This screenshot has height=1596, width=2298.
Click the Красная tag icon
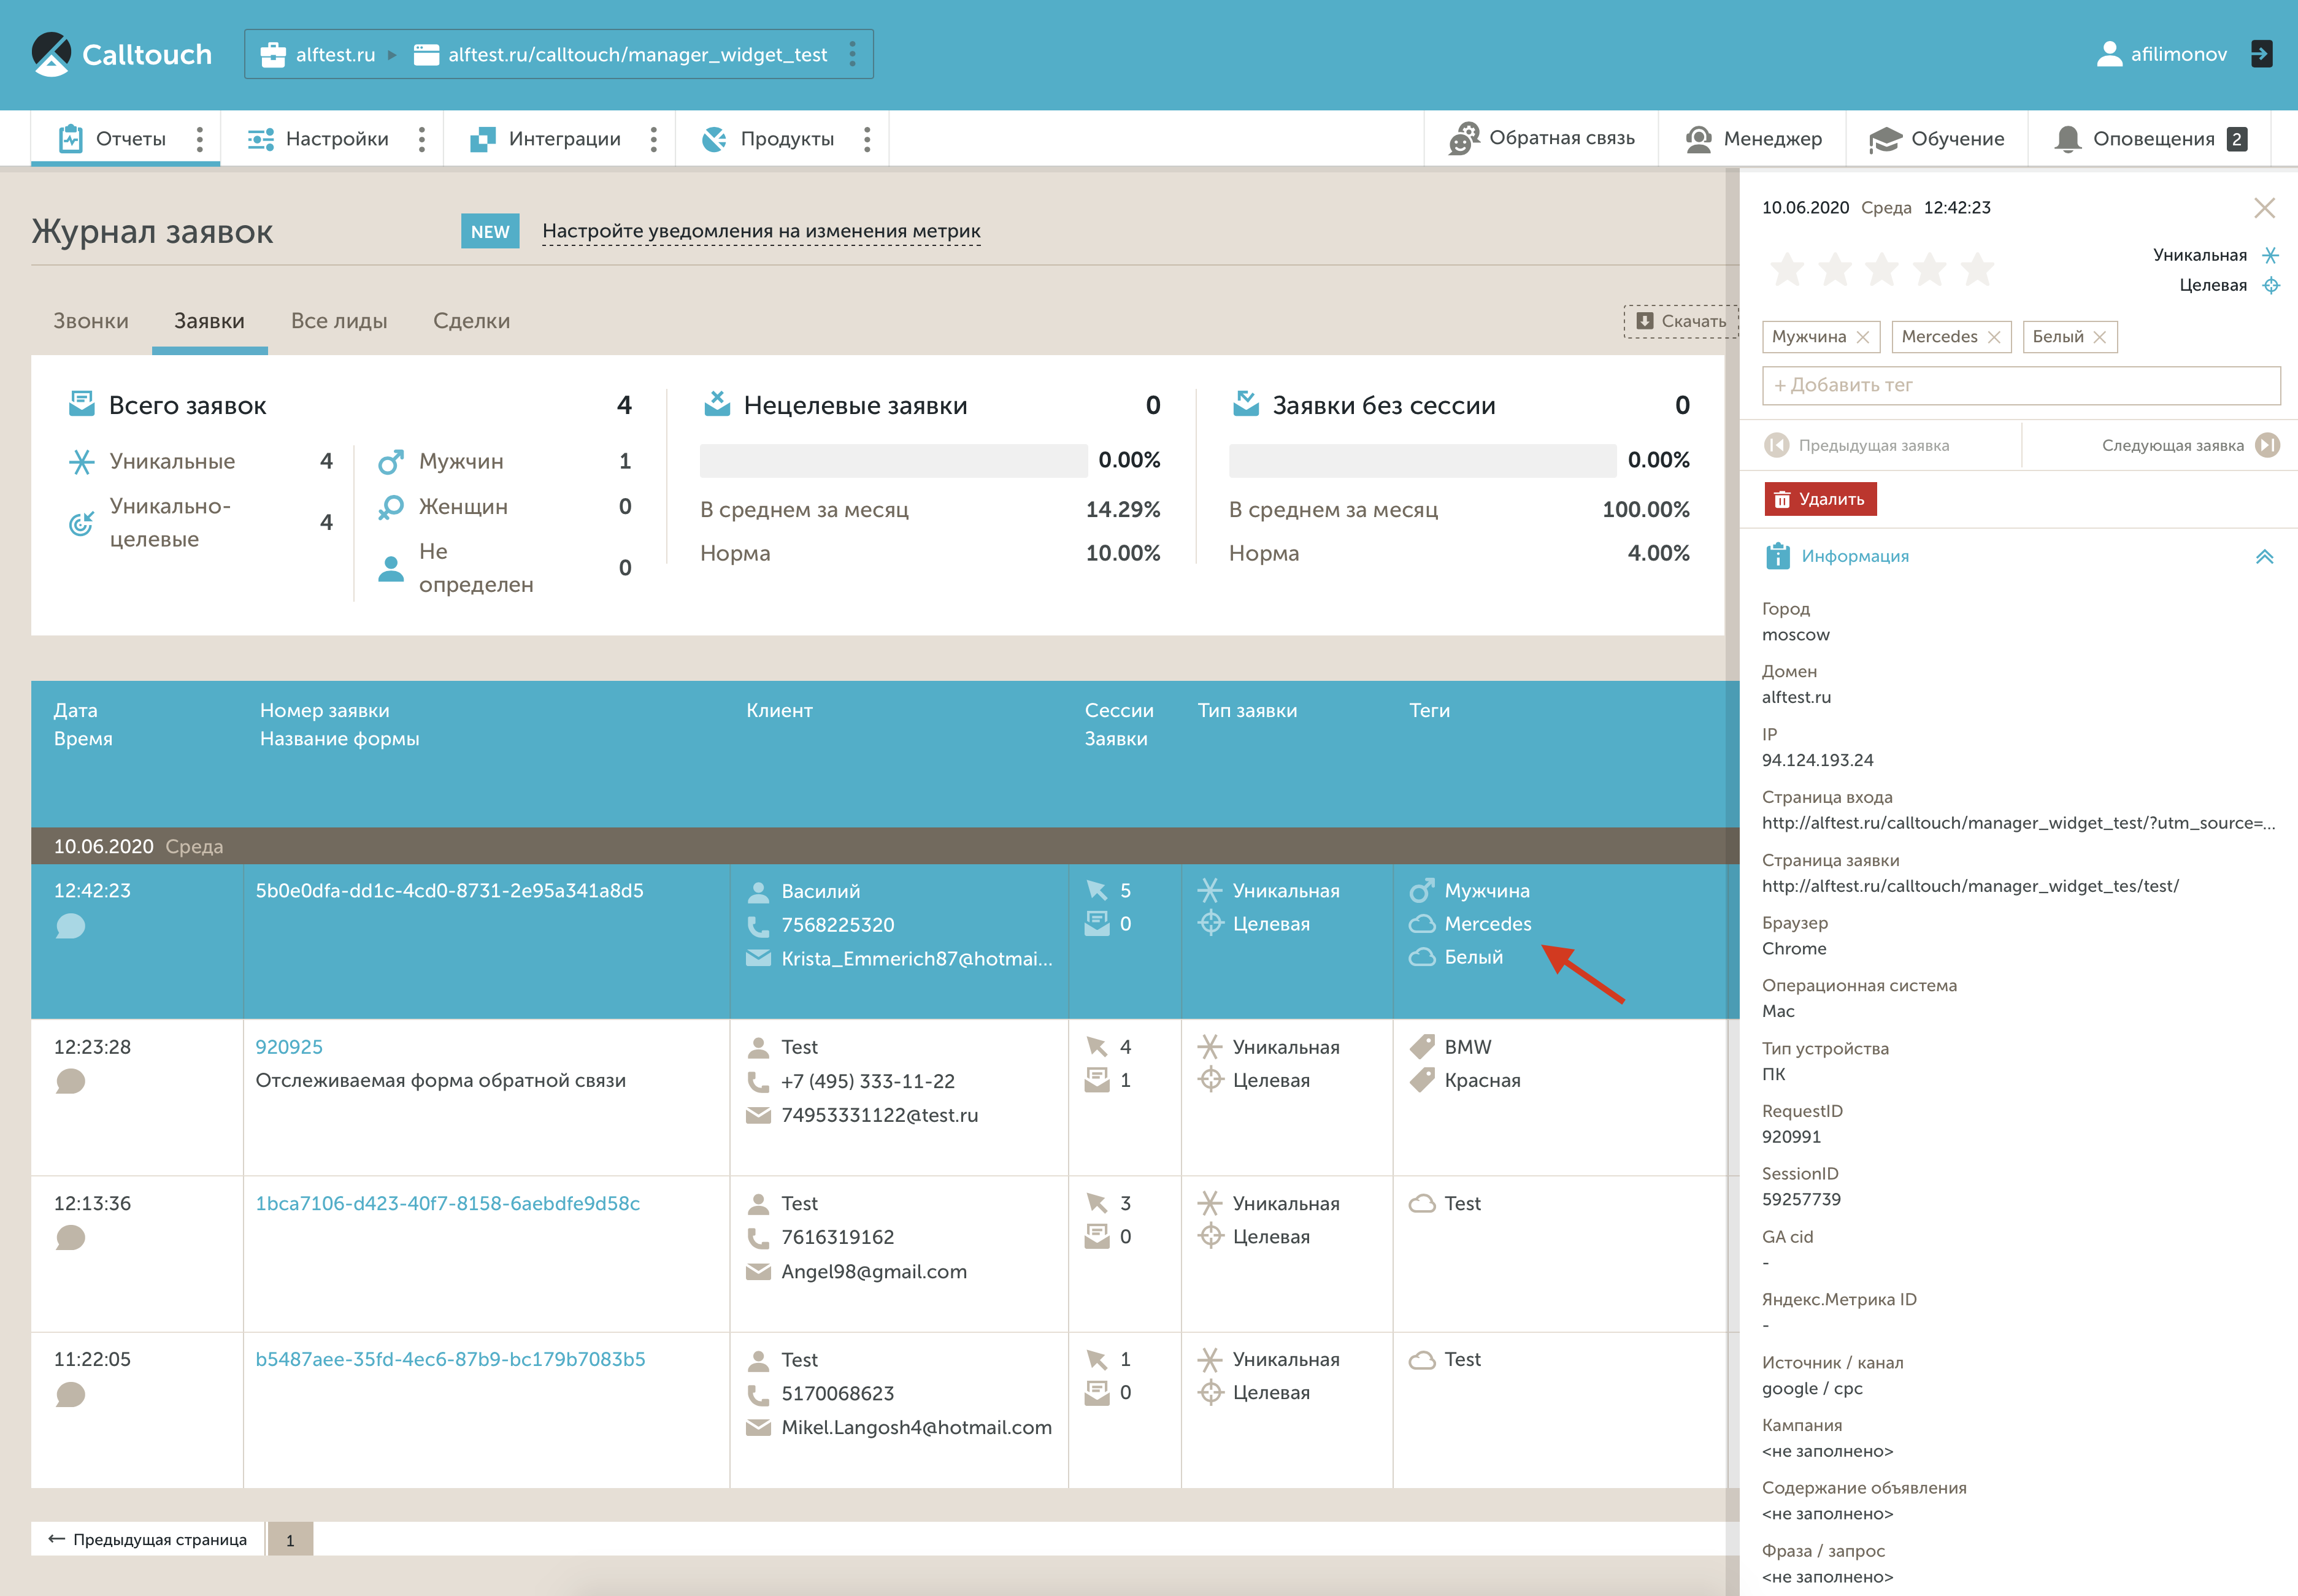coord(1421,1080)
